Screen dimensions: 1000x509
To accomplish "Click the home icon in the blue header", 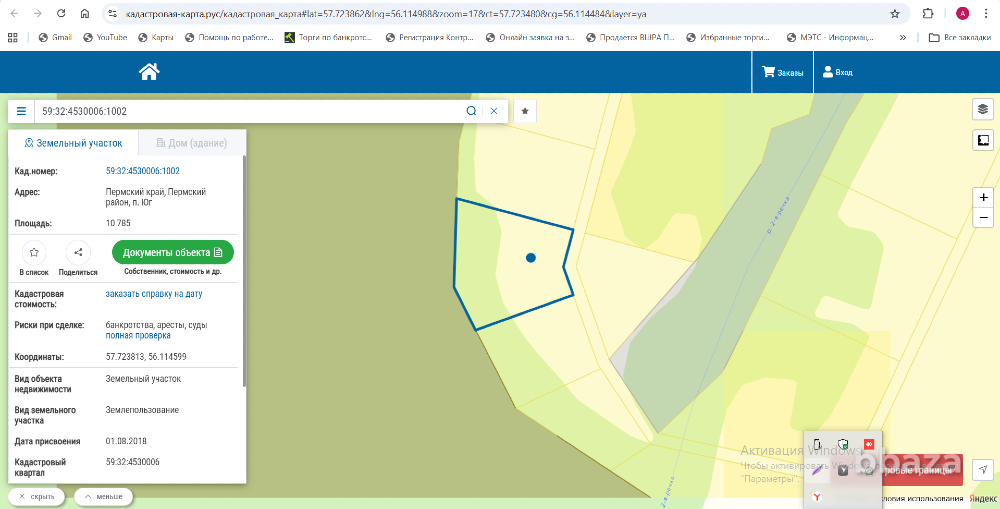I will tap(149, 72).
